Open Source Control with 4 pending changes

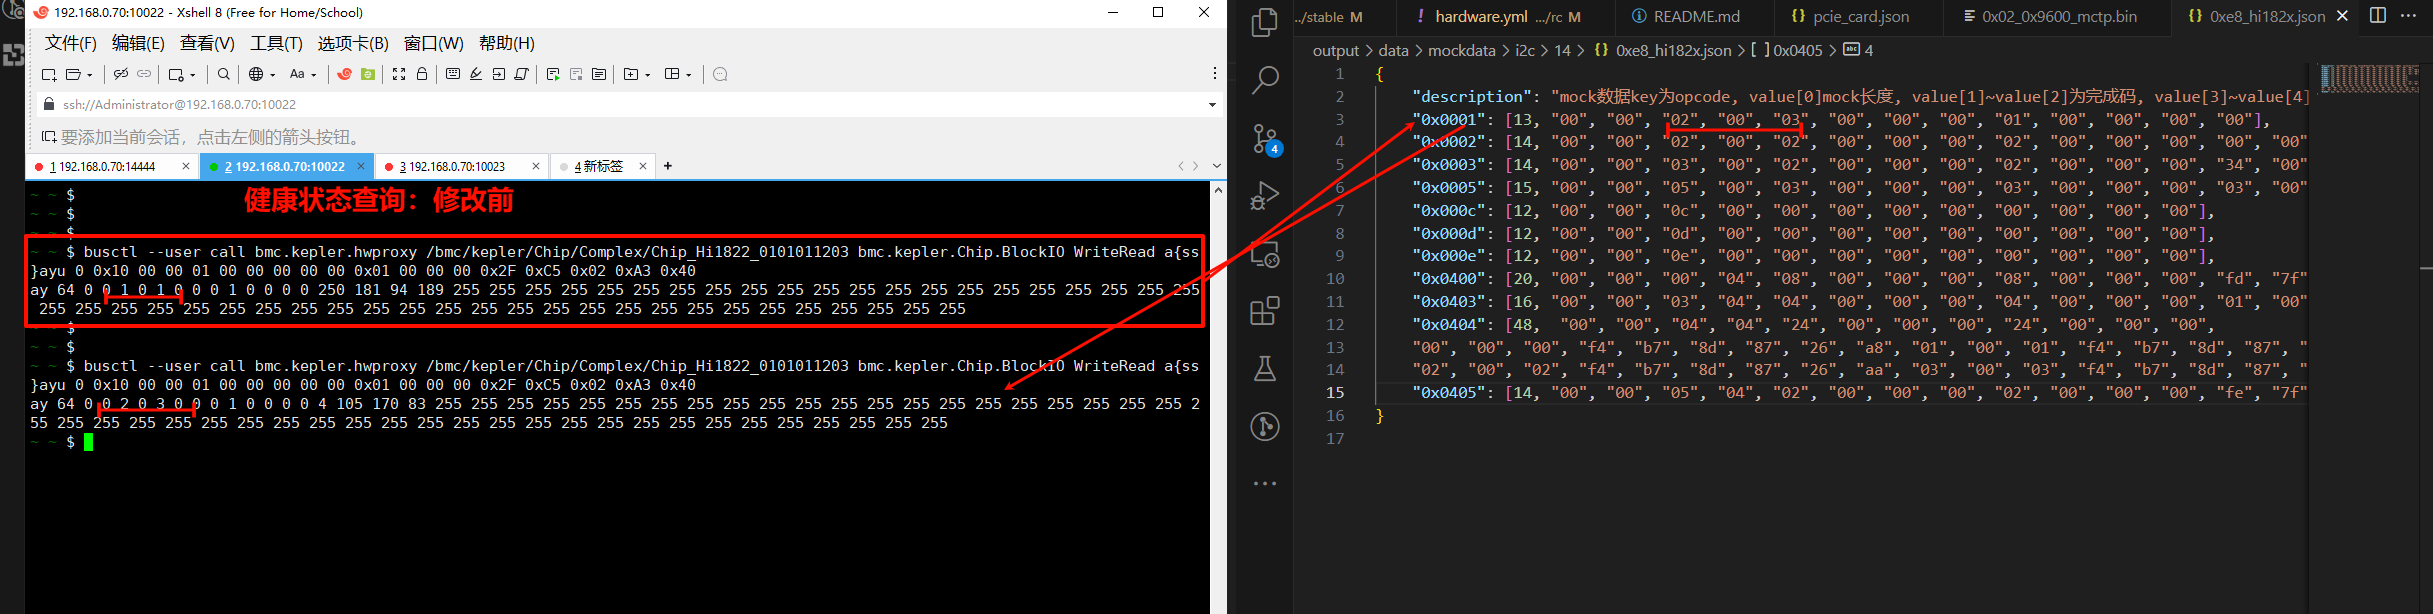coord(1265,139)
